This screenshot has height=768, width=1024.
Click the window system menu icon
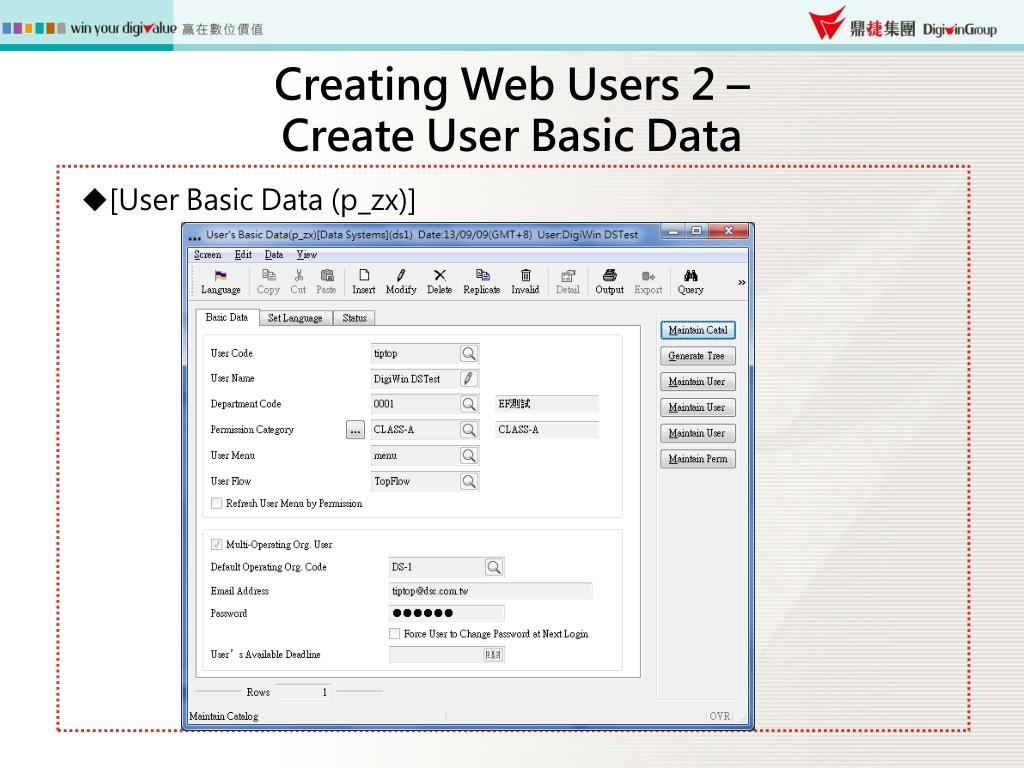click(x=195, y=236)
